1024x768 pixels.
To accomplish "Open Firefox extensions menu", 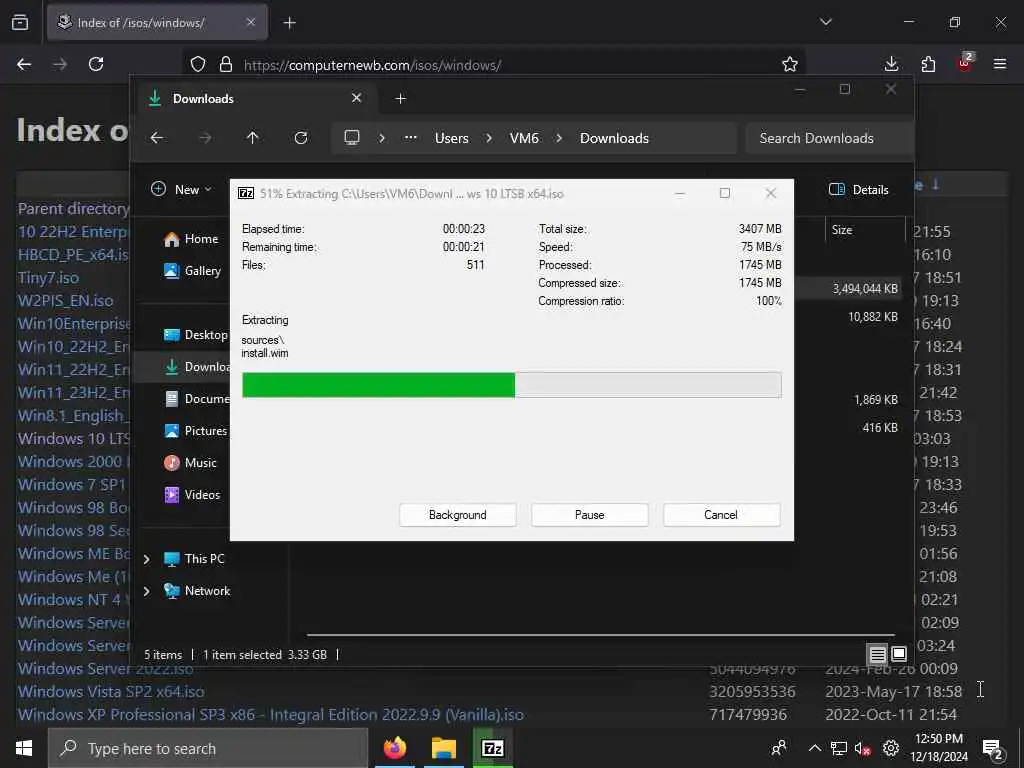I will [x=928, y=64].
